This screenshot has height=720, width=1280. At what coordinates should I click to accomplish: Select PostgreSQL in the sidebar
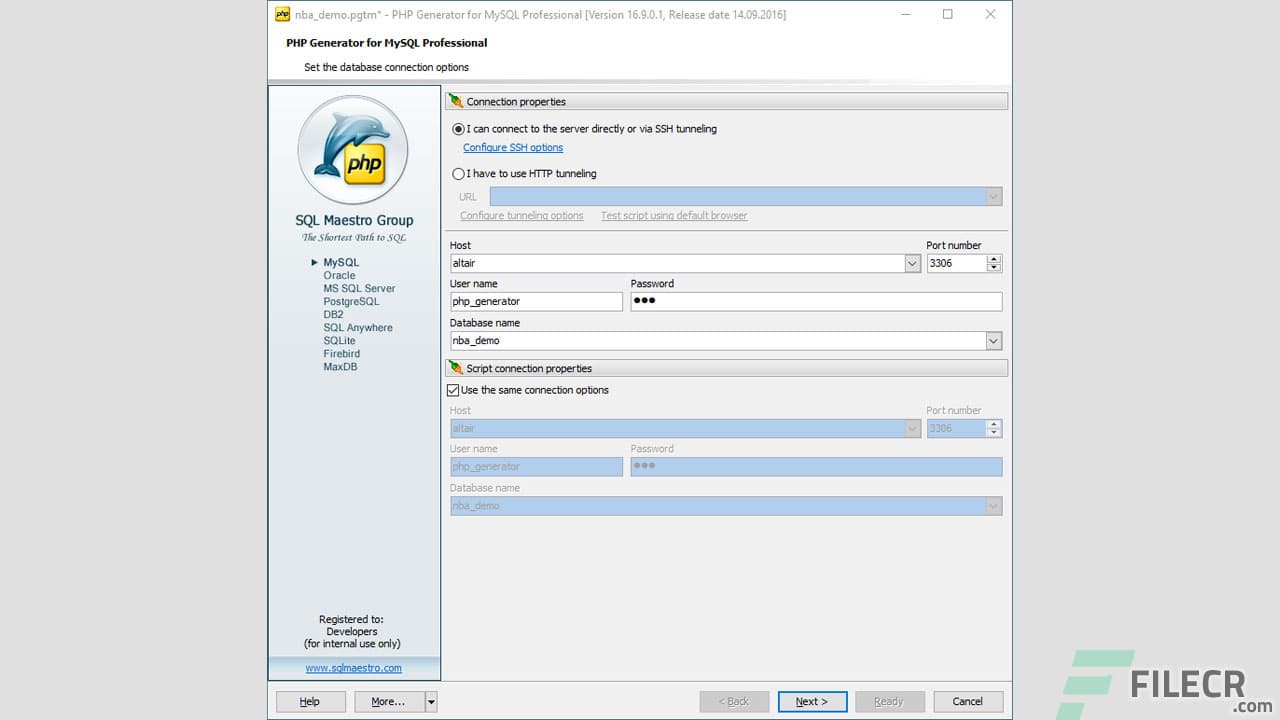tap(352, 301)
